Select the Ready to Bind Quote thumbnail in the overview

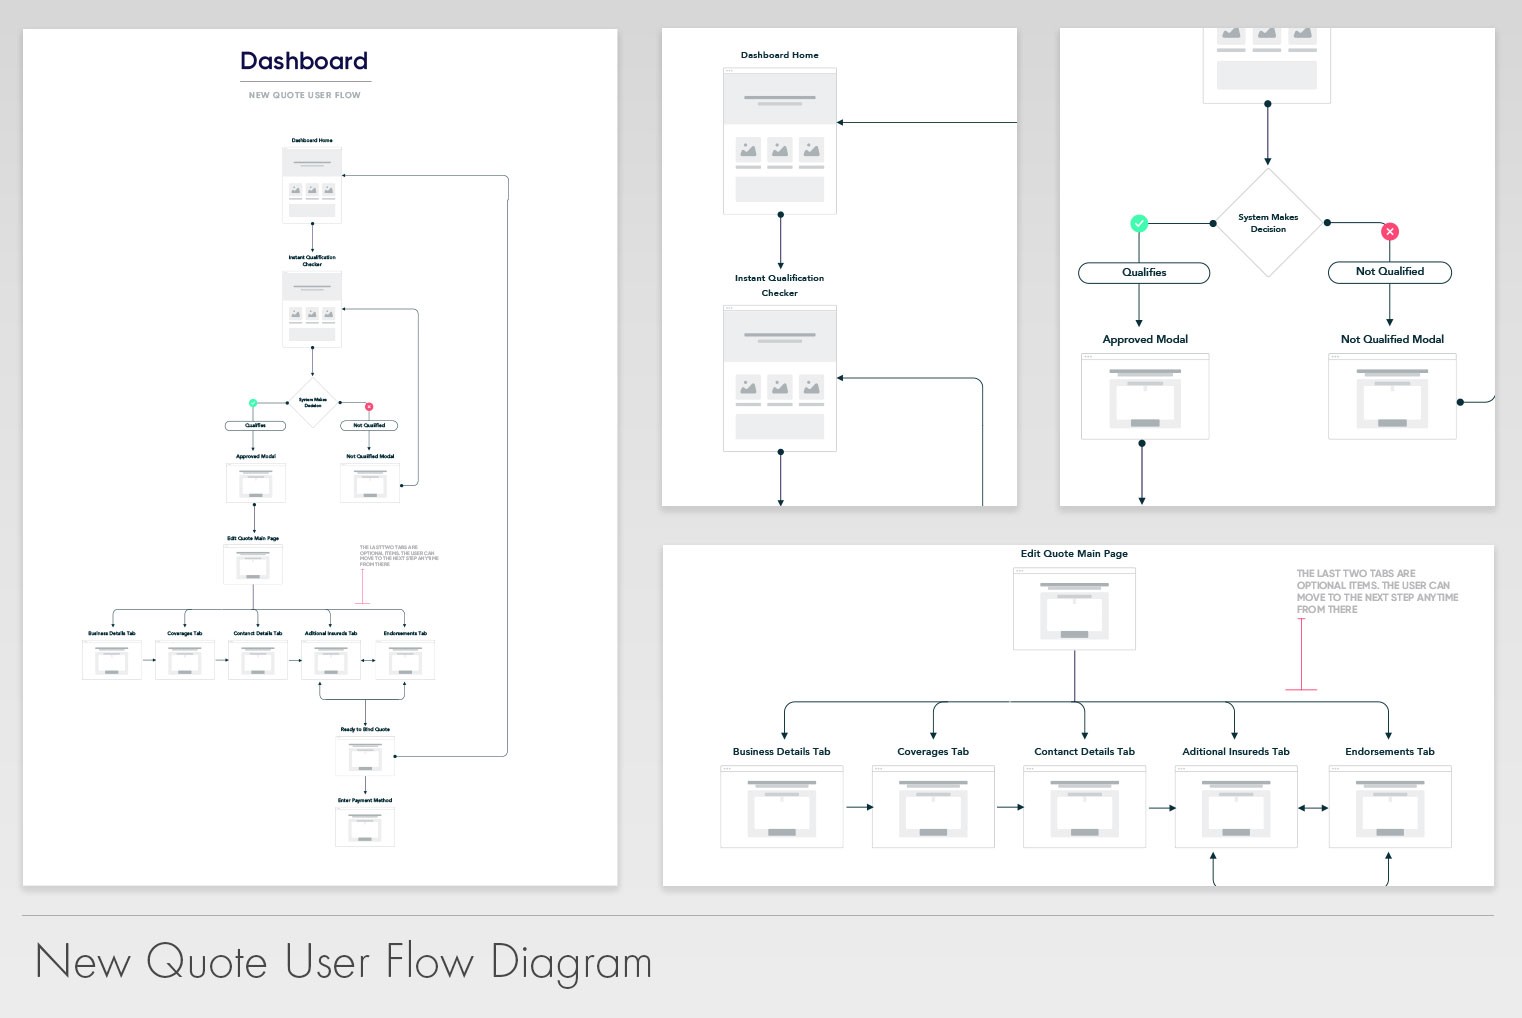click(365, 756)
